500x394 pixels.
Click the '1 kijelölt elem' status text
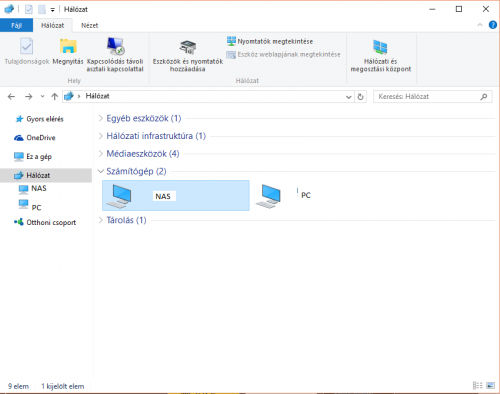63,386
